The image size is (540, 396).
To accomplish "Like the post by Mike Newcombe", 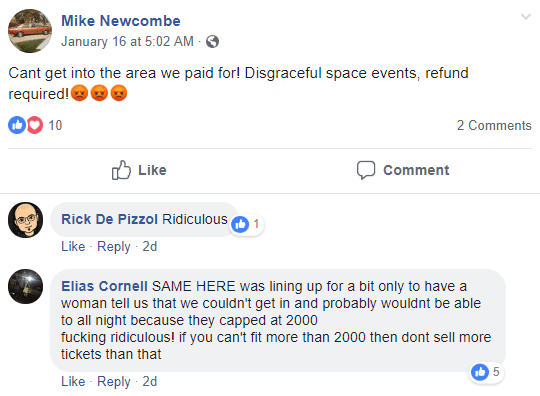I will point(139,170).
